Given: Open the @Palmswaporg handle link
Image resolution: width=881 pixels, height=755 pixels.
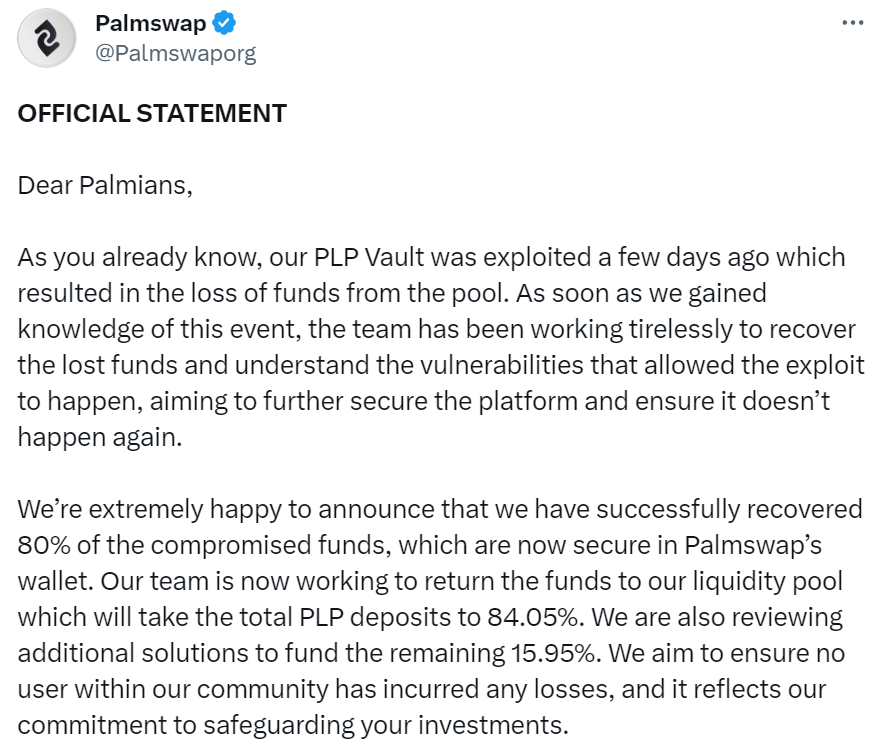Looking at the screenshot, I should tap(176, 53).
